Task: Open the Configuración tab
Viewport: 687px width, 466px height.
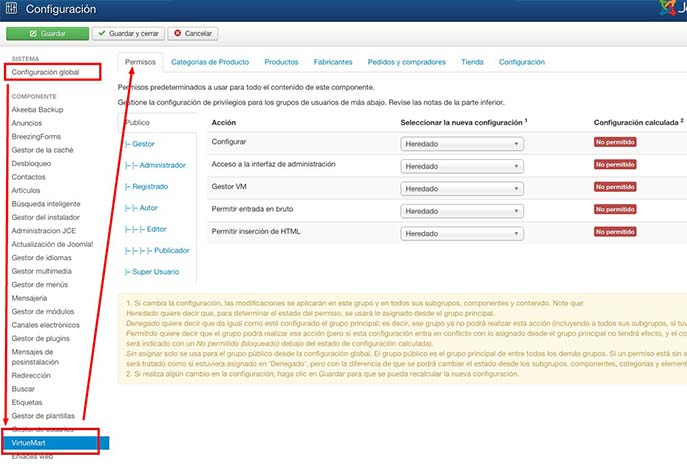Action: pyautogui.click(x=522, y=62)
